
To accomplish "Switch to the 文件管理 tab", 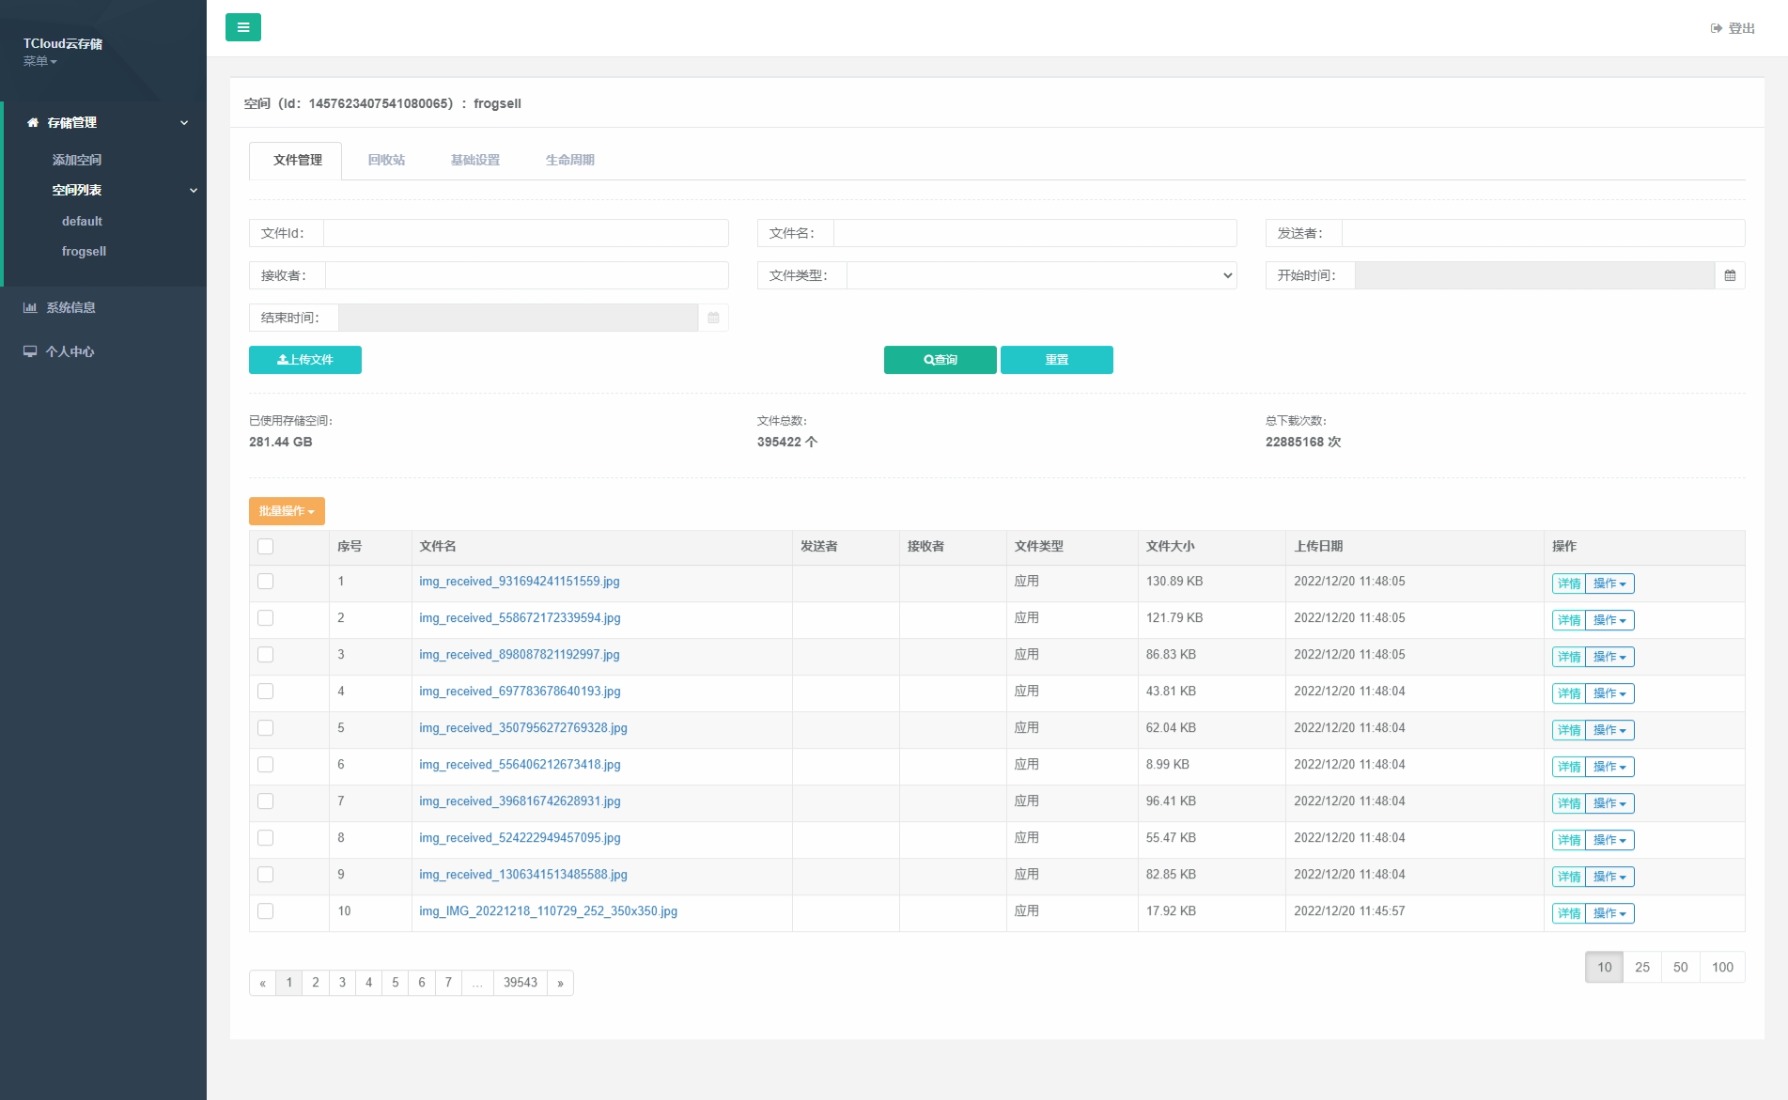I will (297, 160).
